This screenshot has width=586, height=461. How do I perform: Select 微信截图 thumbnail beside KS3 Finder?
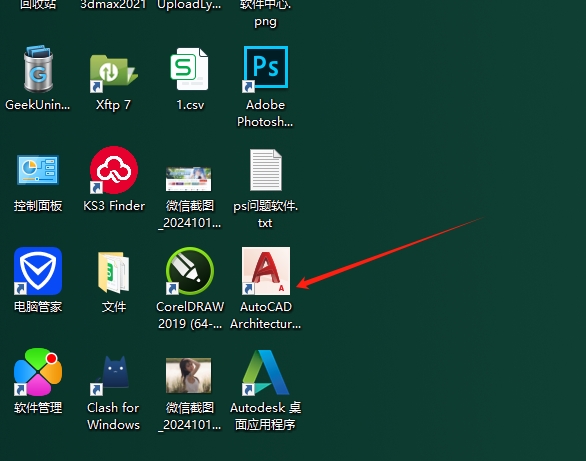click(x=188, y=179)
